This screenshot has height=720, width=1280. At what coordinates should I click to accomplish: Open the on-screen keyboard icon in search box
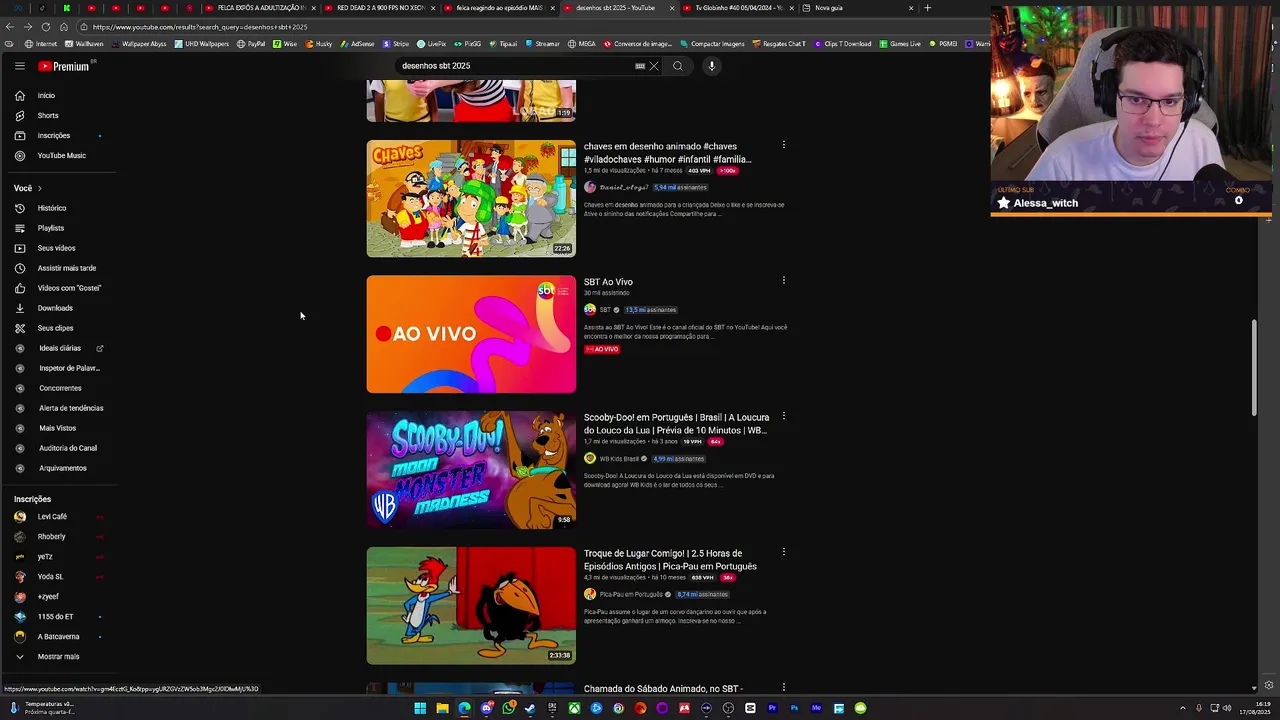(640, 66)
